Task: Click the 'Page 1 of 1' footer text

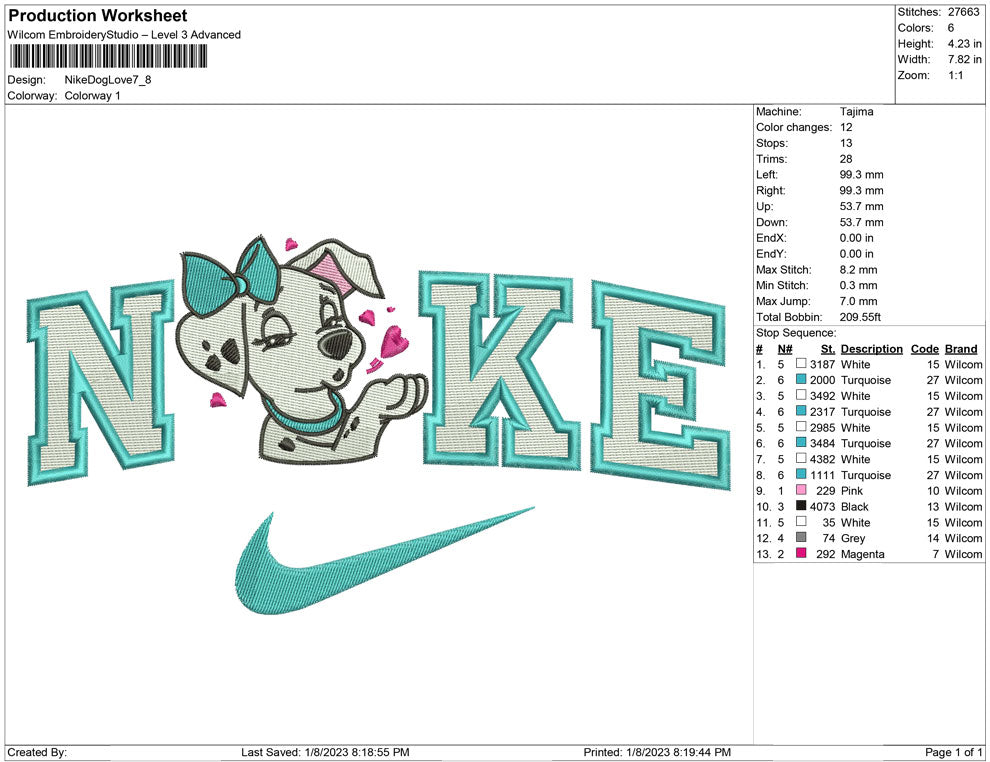Action: coord(953,752)
